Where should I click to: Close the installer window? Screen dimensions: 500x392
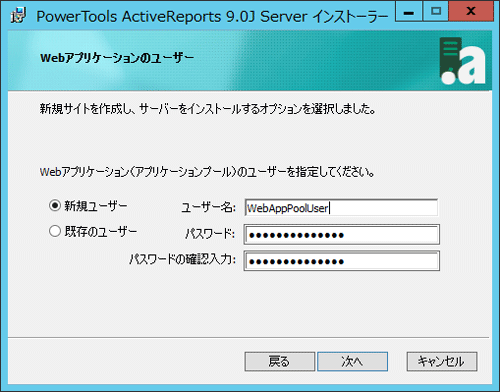(x=471, y=11)
